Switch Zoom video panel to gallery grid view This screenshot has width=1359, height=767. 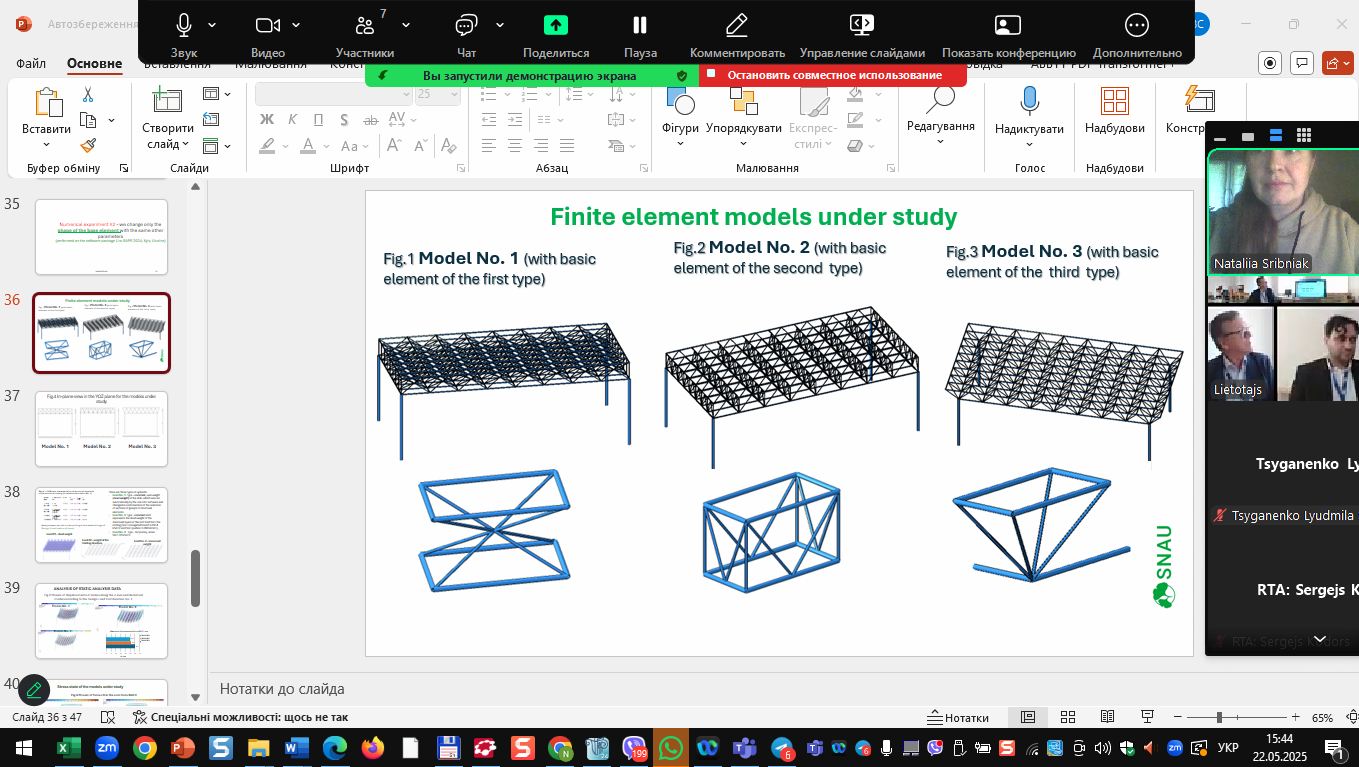[x=1304, y=136]
